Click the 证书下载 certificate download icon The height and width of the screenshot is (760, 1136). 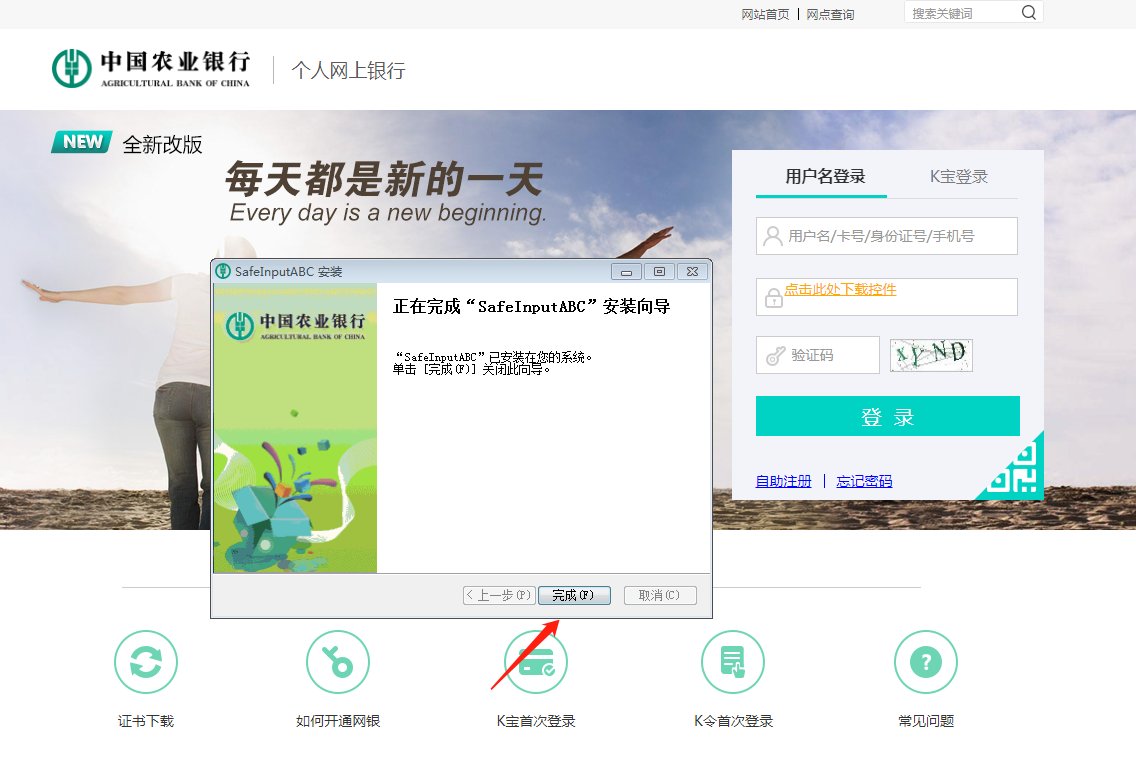tap(145, 661)
